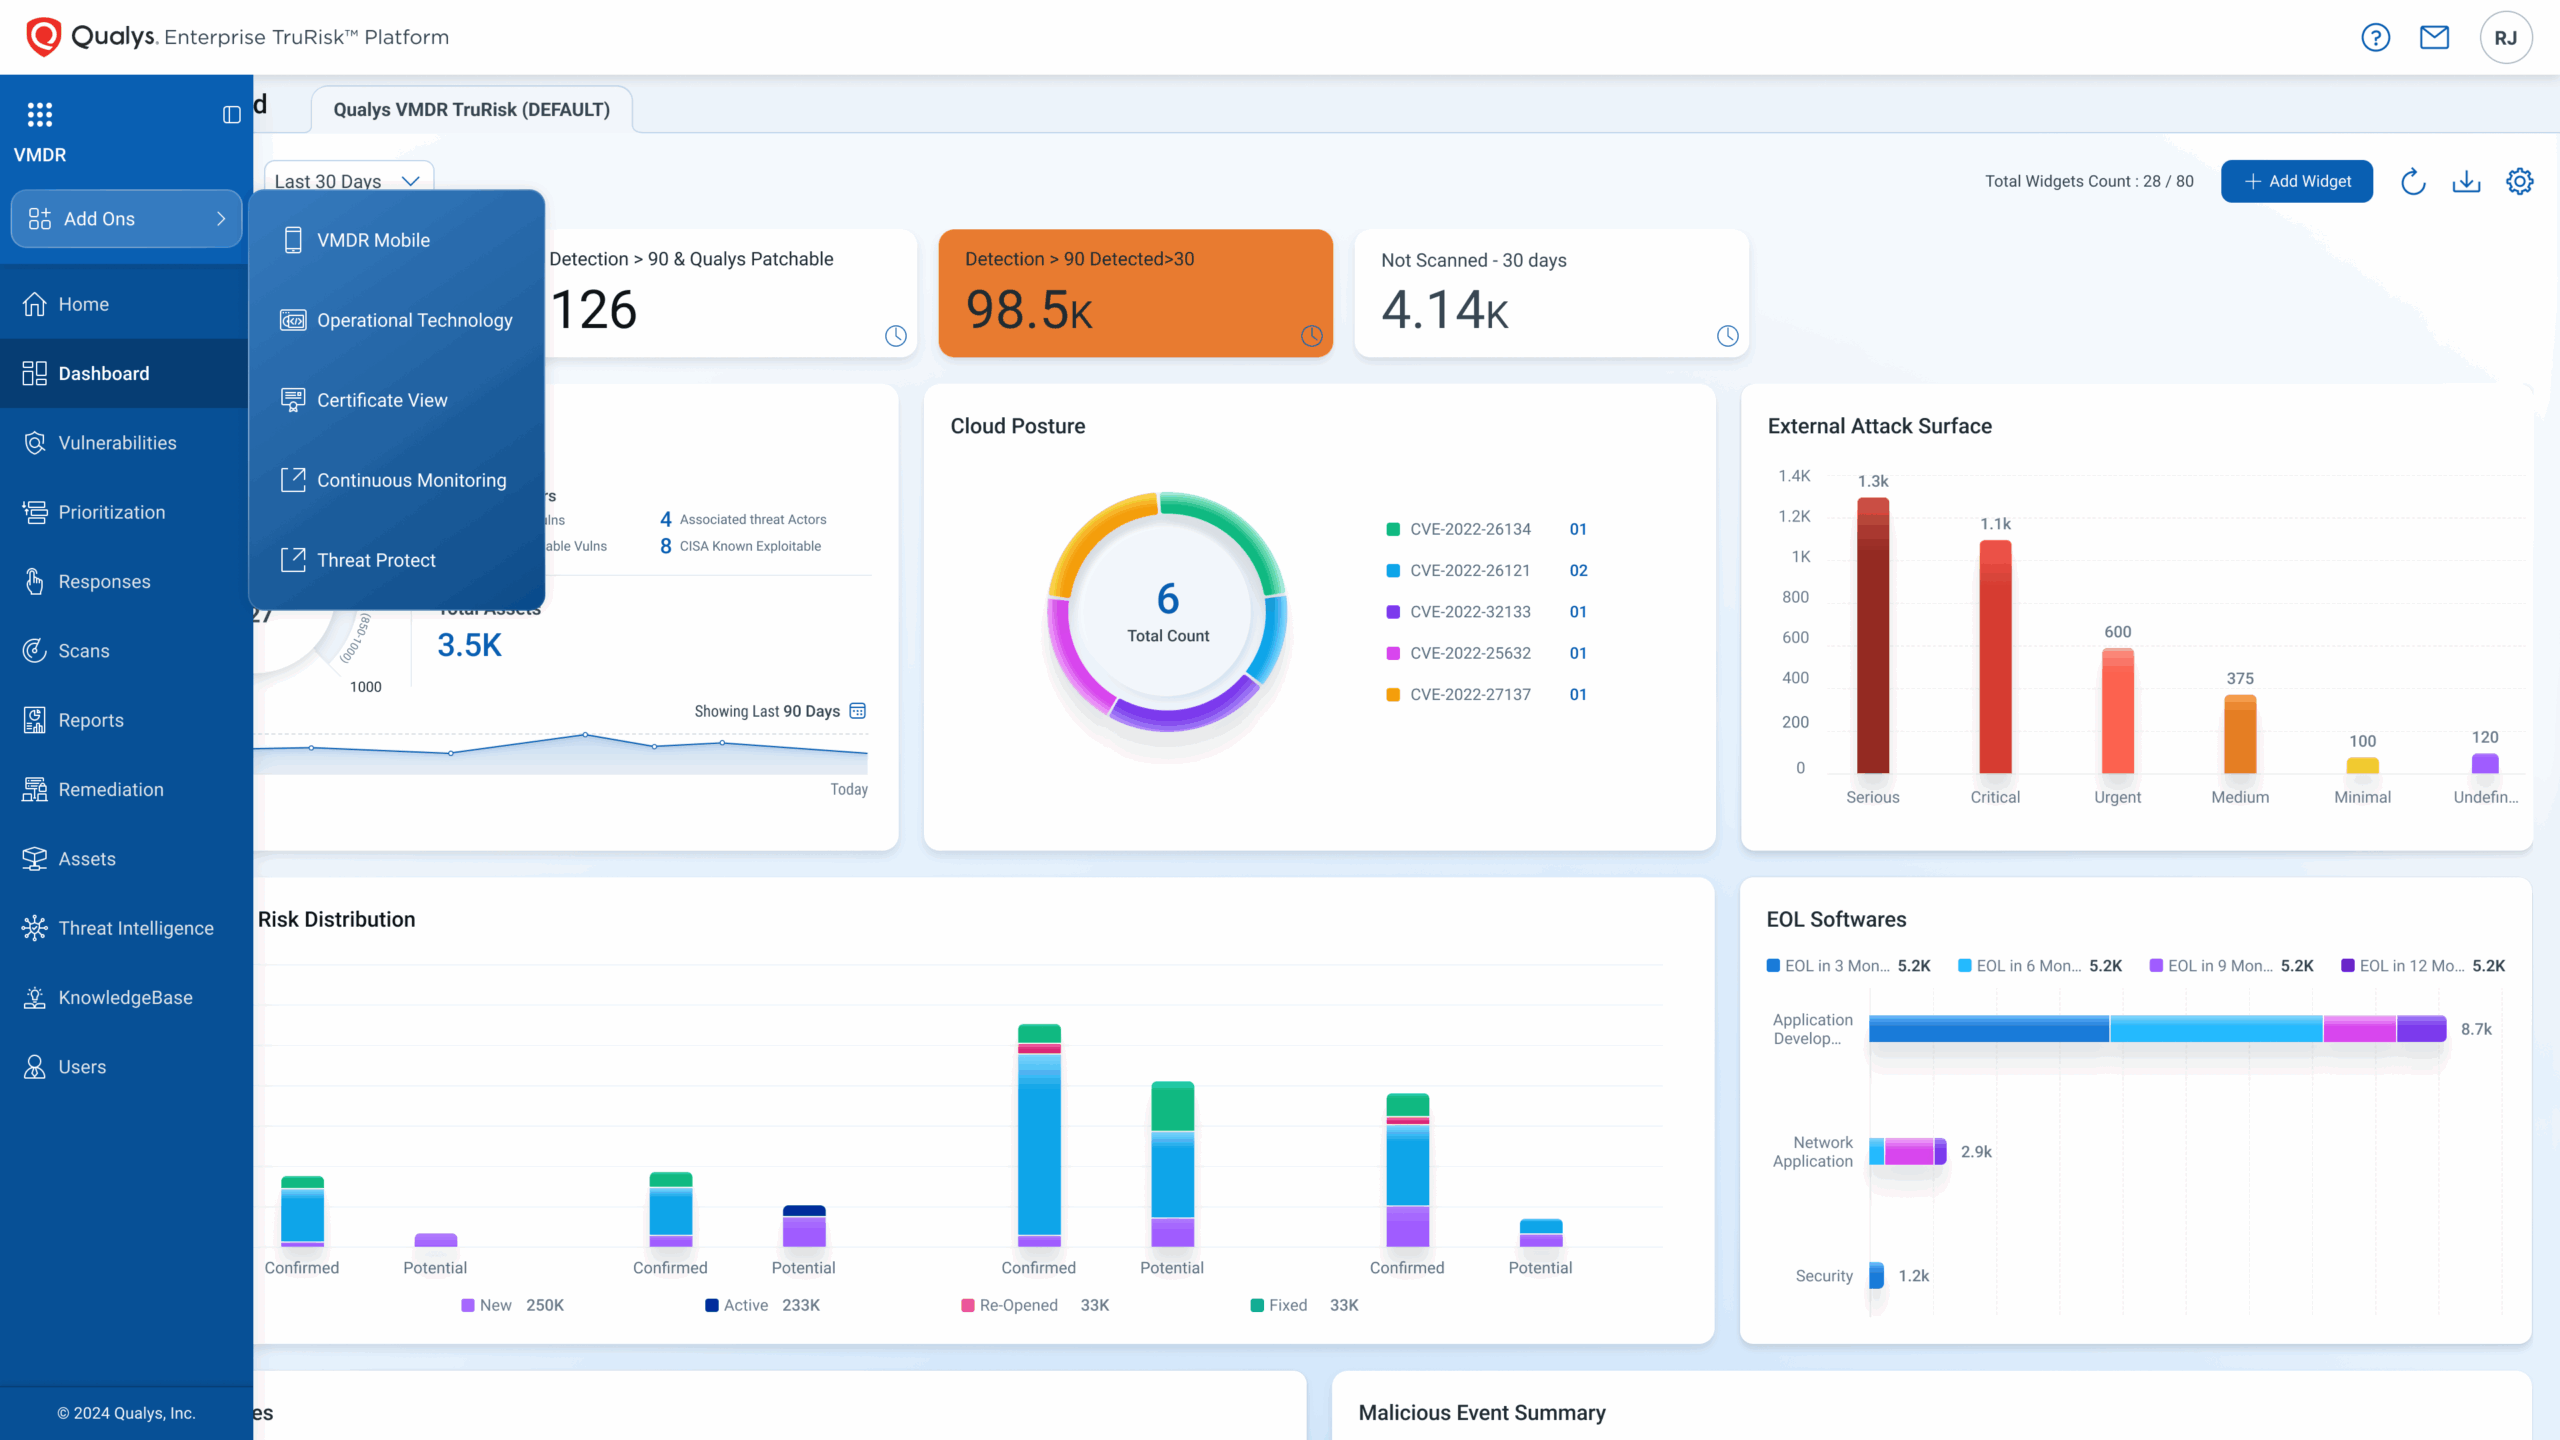
Task: Click the Critical bar in External Attack Surface
Action: tap(1995, 657)
